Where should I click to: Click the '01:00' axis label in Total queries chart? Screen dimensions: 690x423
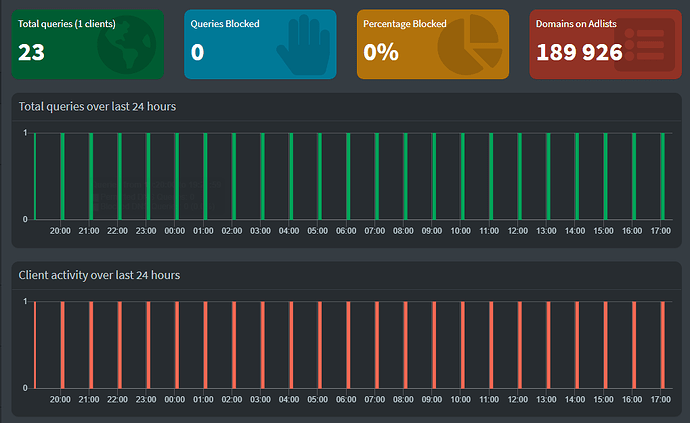pyautogui.click(x=203, y=231)
